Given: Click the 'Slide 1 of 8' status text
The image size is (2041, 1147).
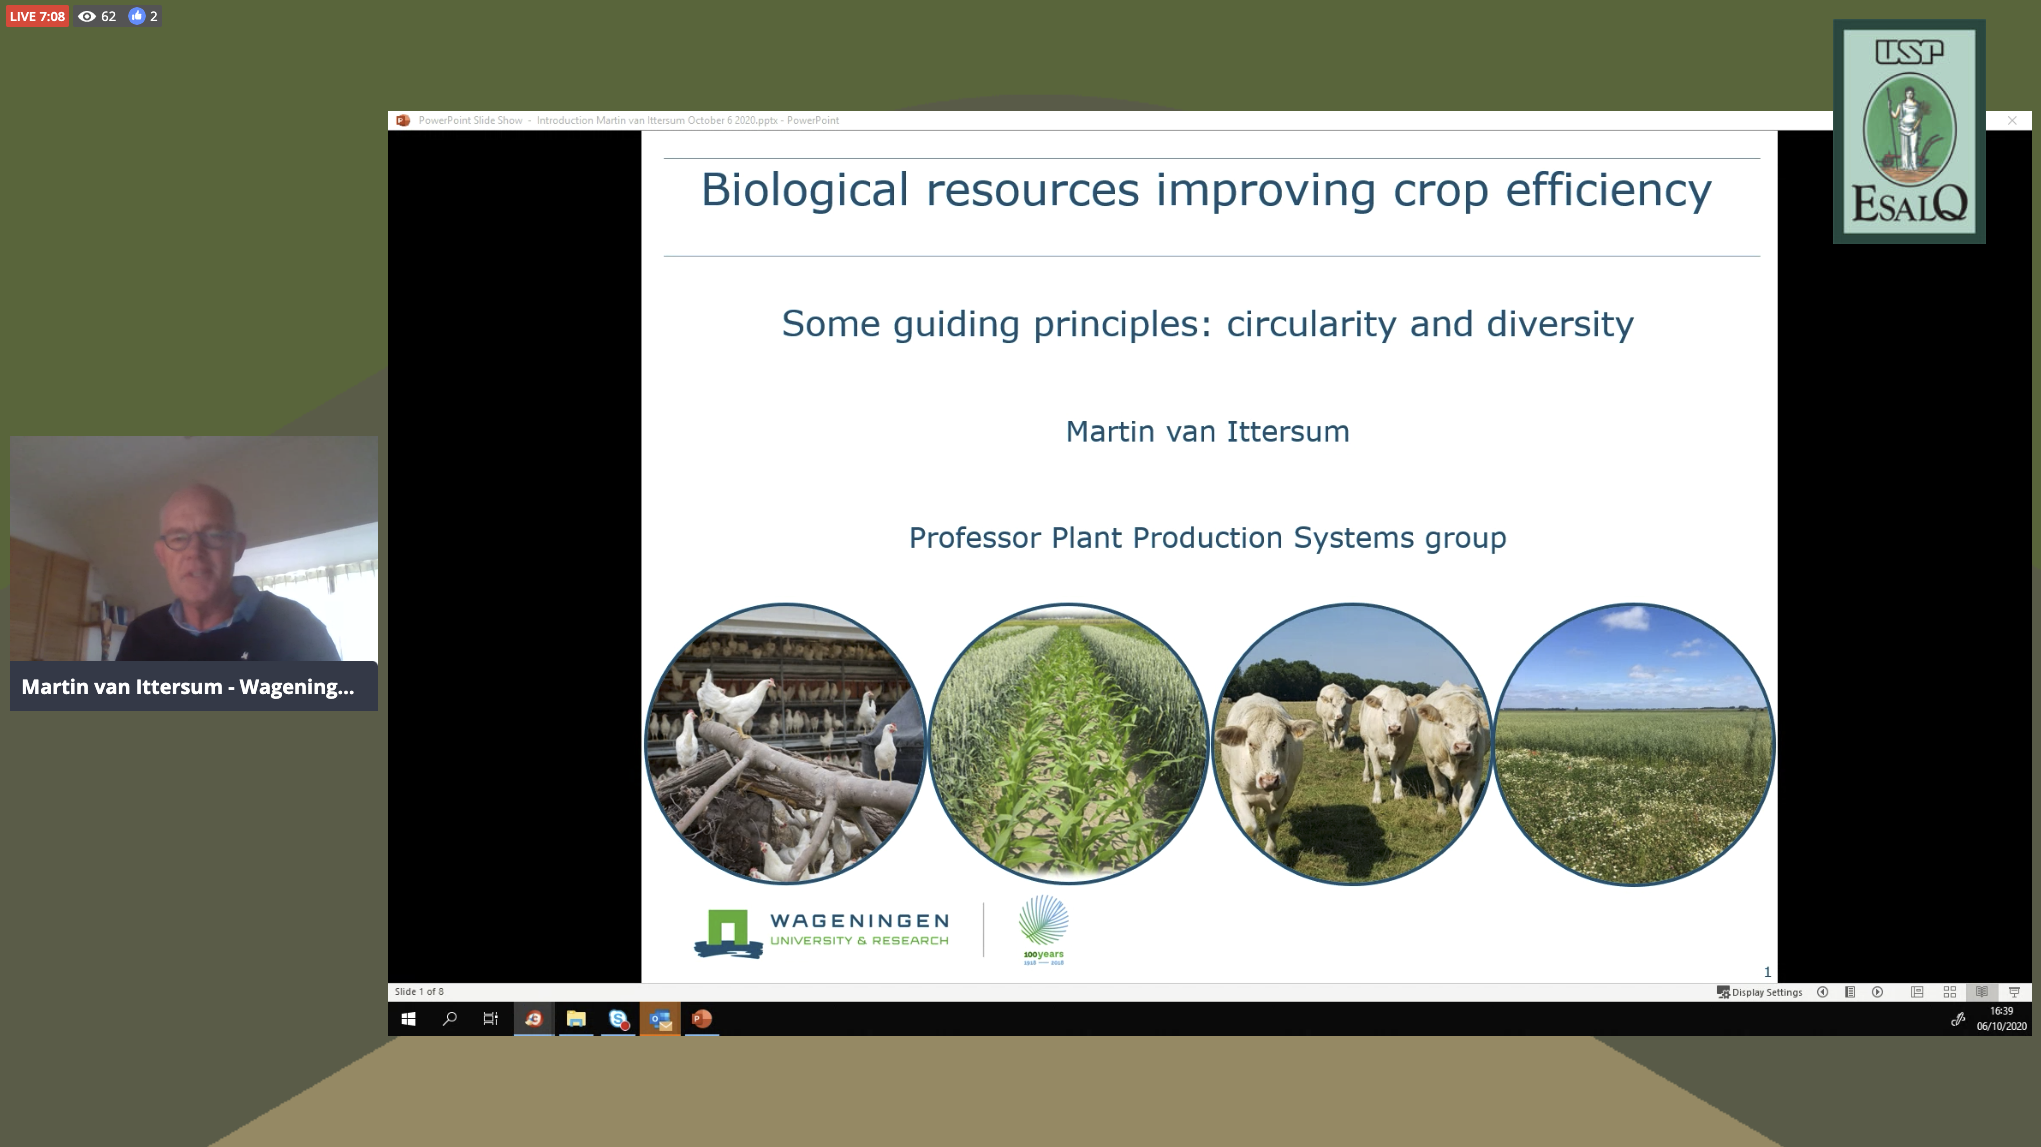Looking at the screenshot, I should [419, 992].
